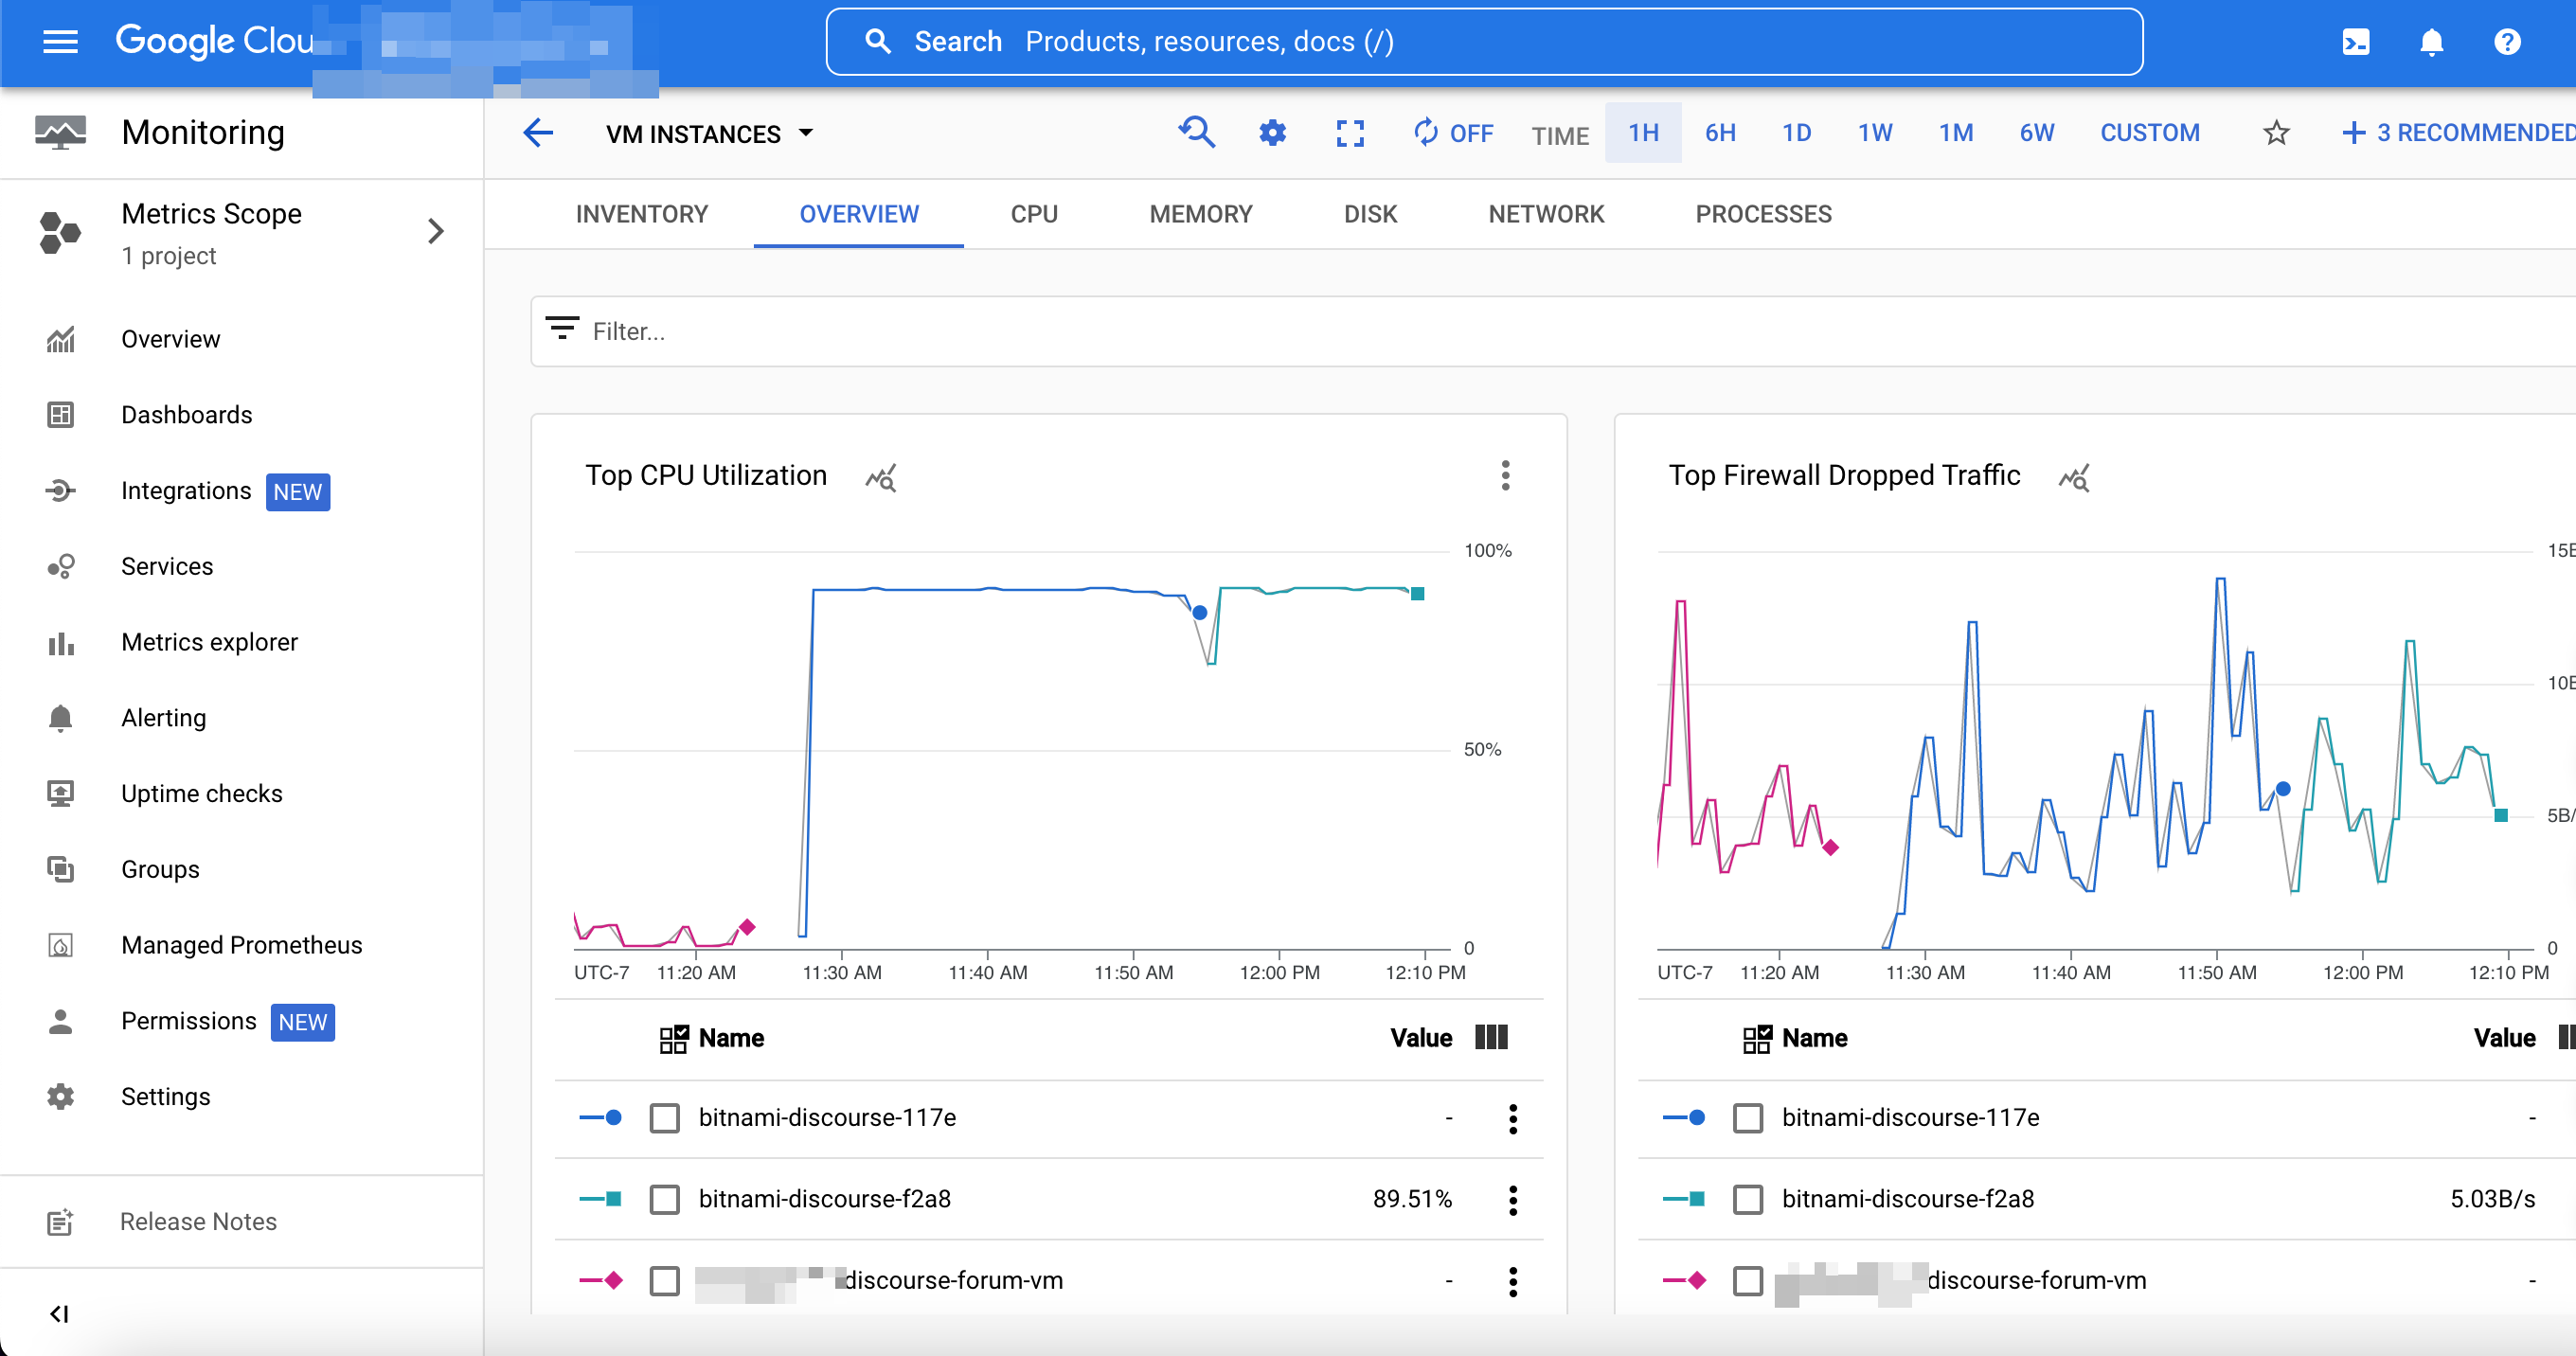This screenshot has height=1356, width=2576.
Task: Open the Metrics explorer sidebar item
Action: pyautogui.click(x=209, y=641)
